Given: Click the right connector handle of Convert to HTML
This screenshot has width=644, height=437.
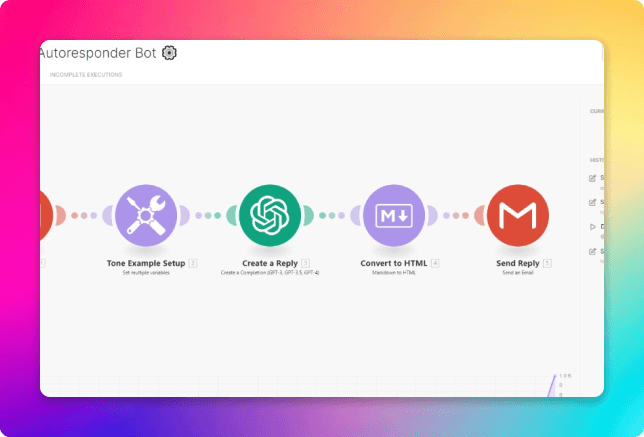Looking at the screenshot, I should [432, 215].
